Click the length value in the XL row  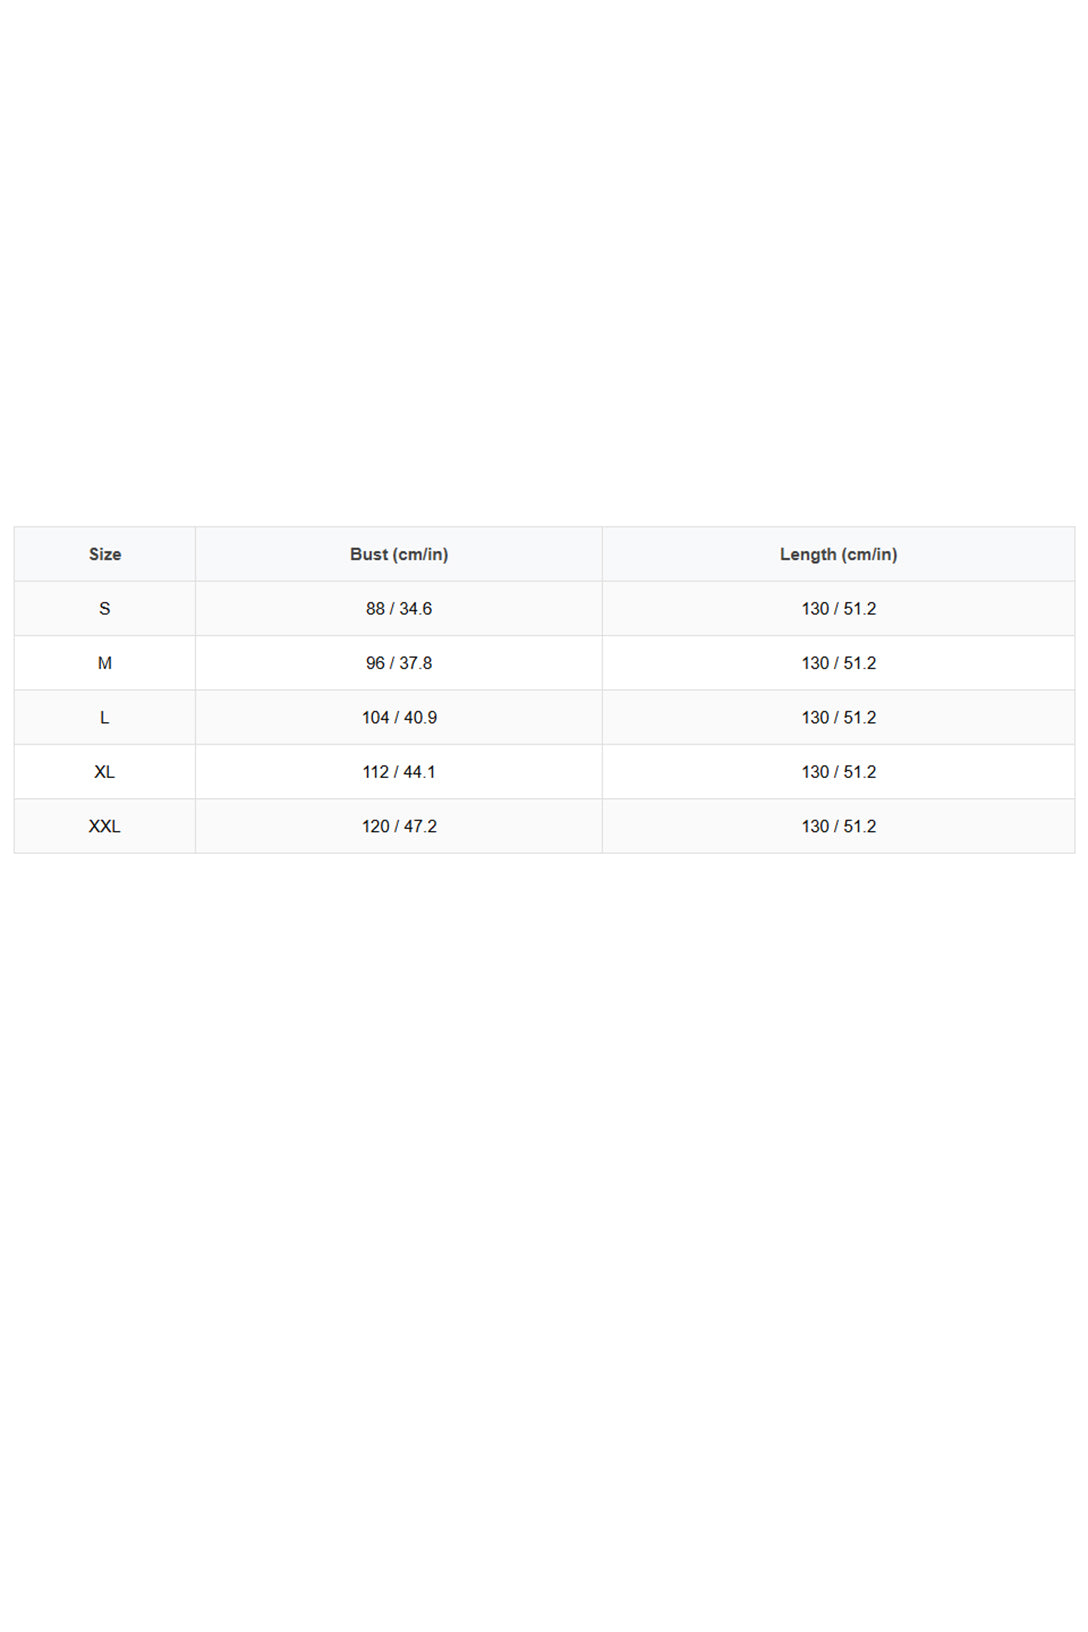(x=838, y=772)
